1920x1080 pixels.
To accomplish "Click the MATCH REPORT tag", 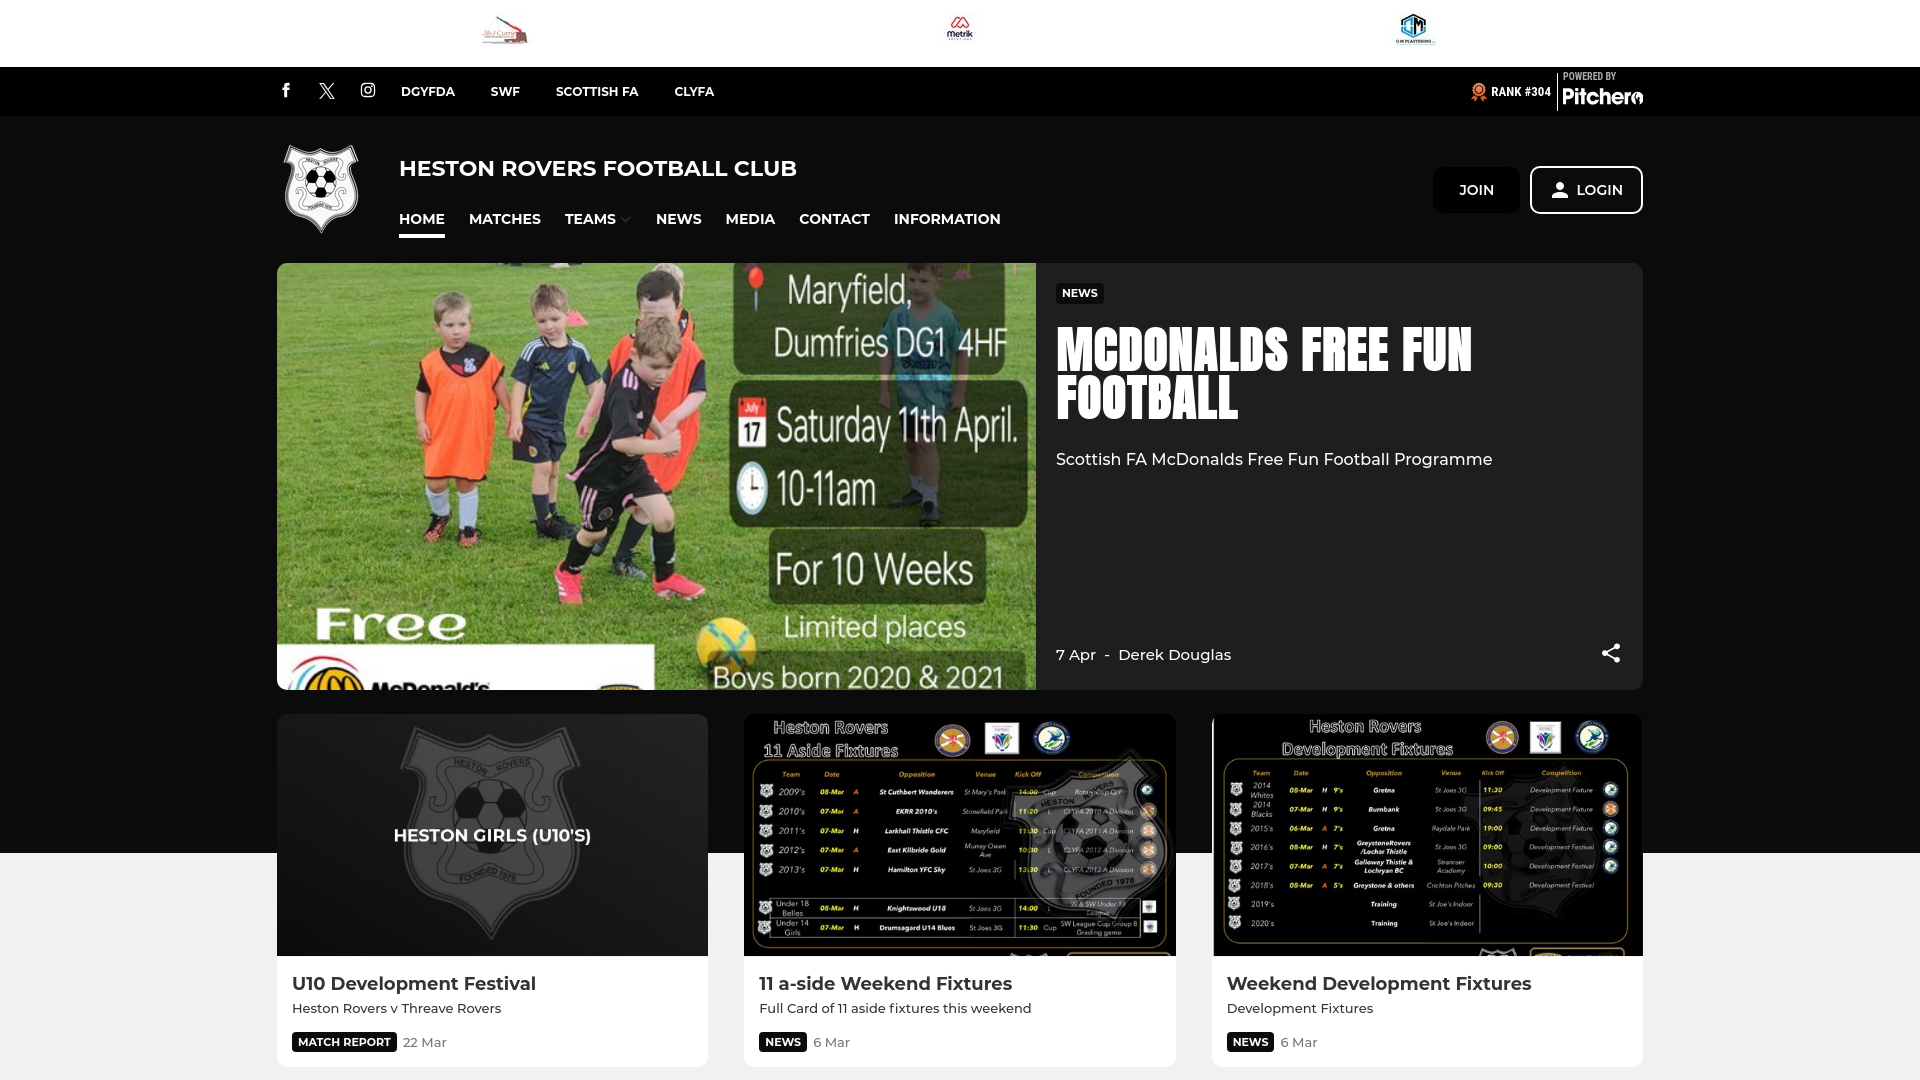I will click(344, 1042).
